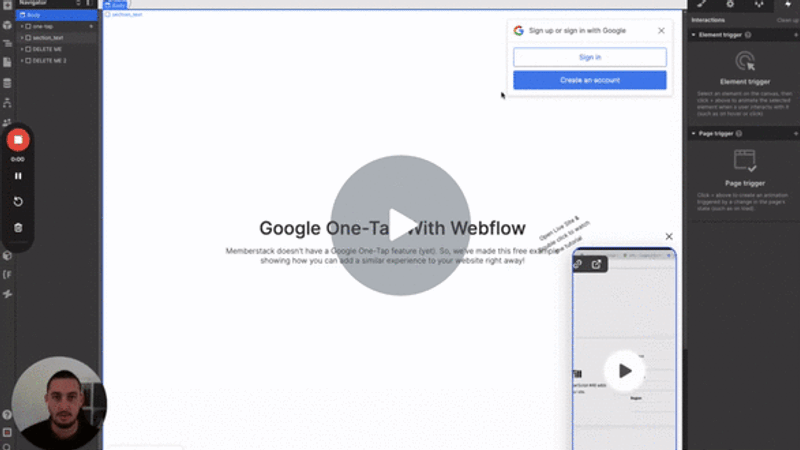Close the tutorial preview with the X
Screen dimensions: 800x450
[x=669, y=236]
